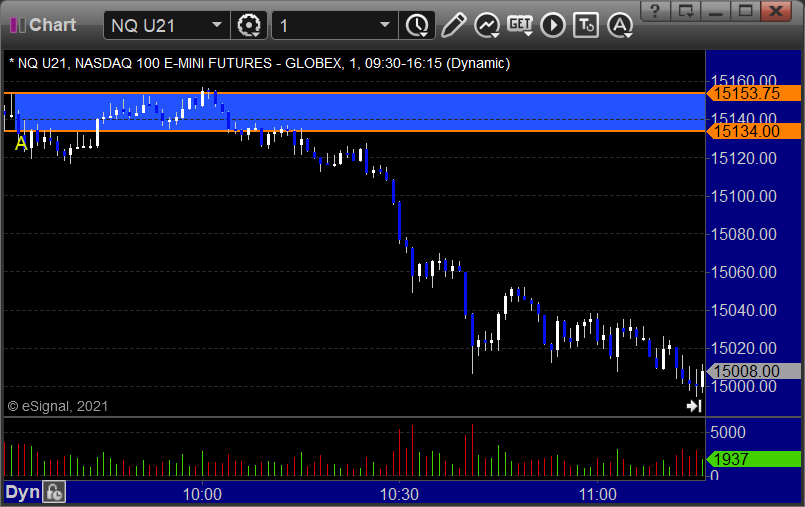805x507 pixels.
Task: Open the time template clock icon
Action: [417, 25]
